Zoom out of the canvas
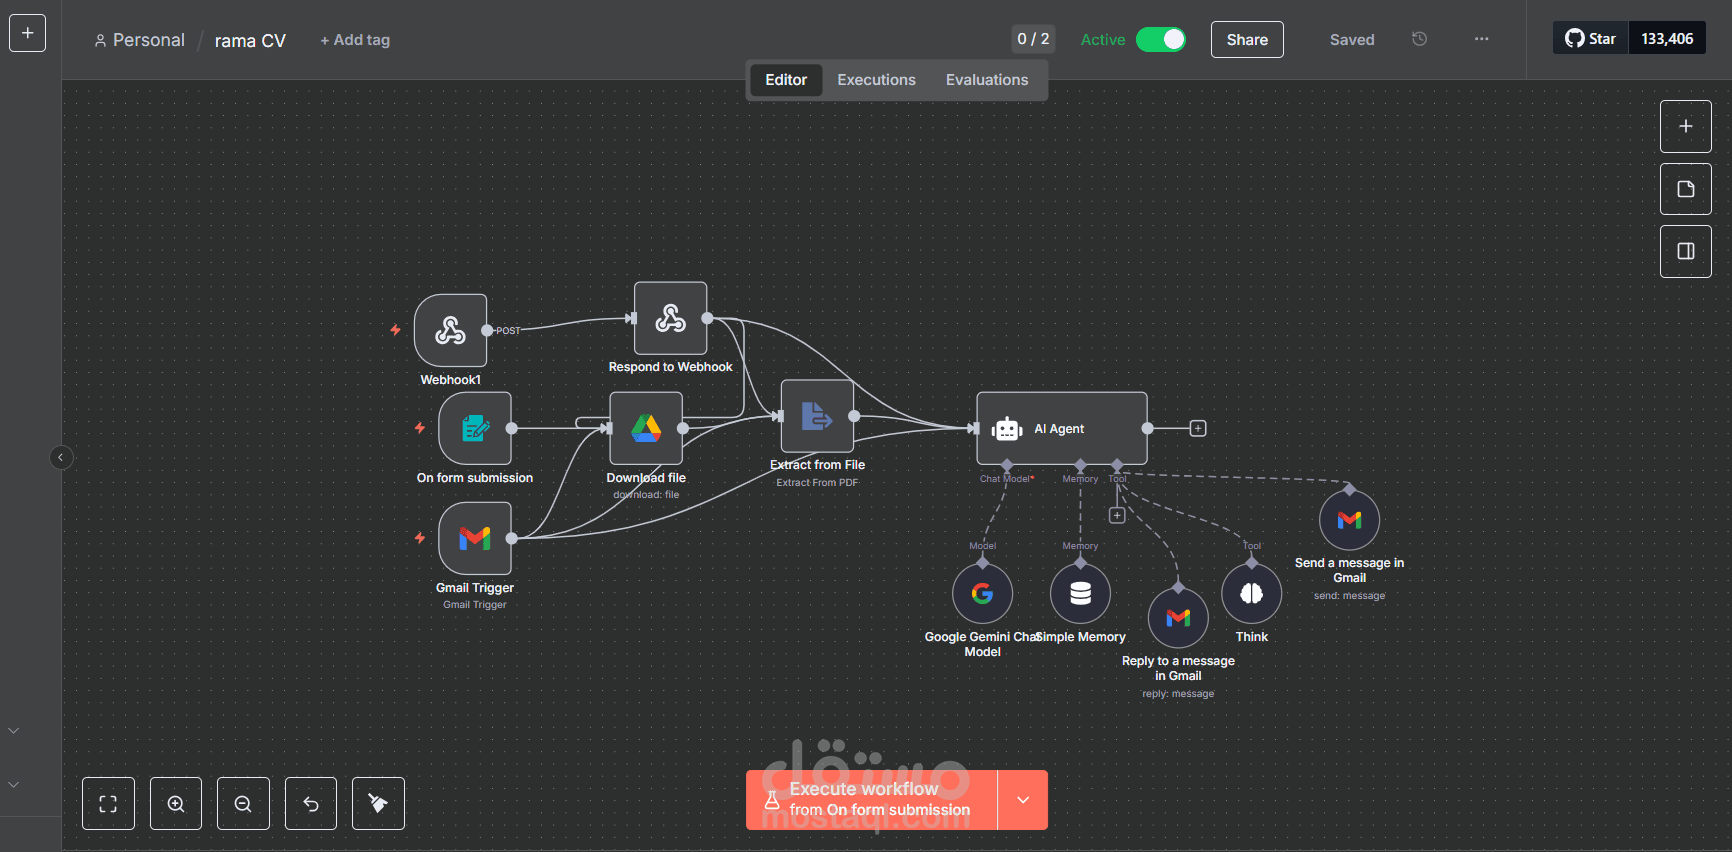The width and height of the screenshot is (1732, 852). coord(243,803)
